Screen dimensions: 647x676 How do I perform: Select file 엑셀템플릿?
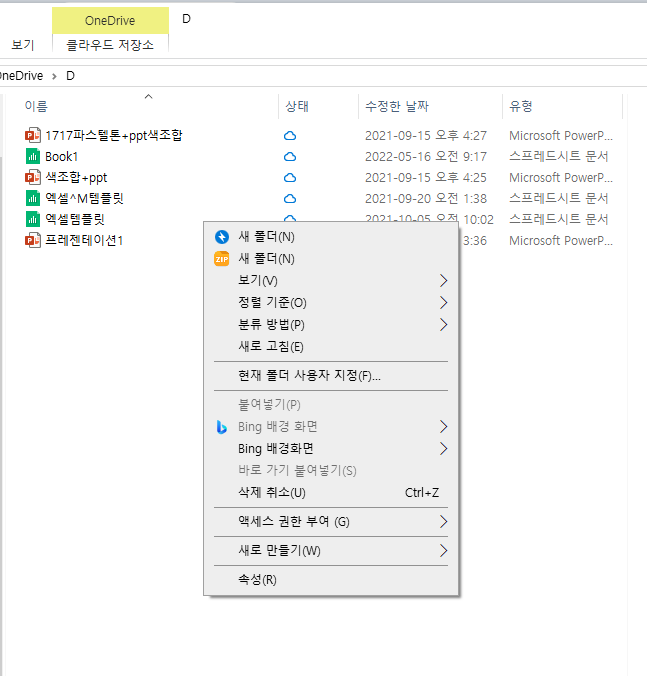coord(75,219)
